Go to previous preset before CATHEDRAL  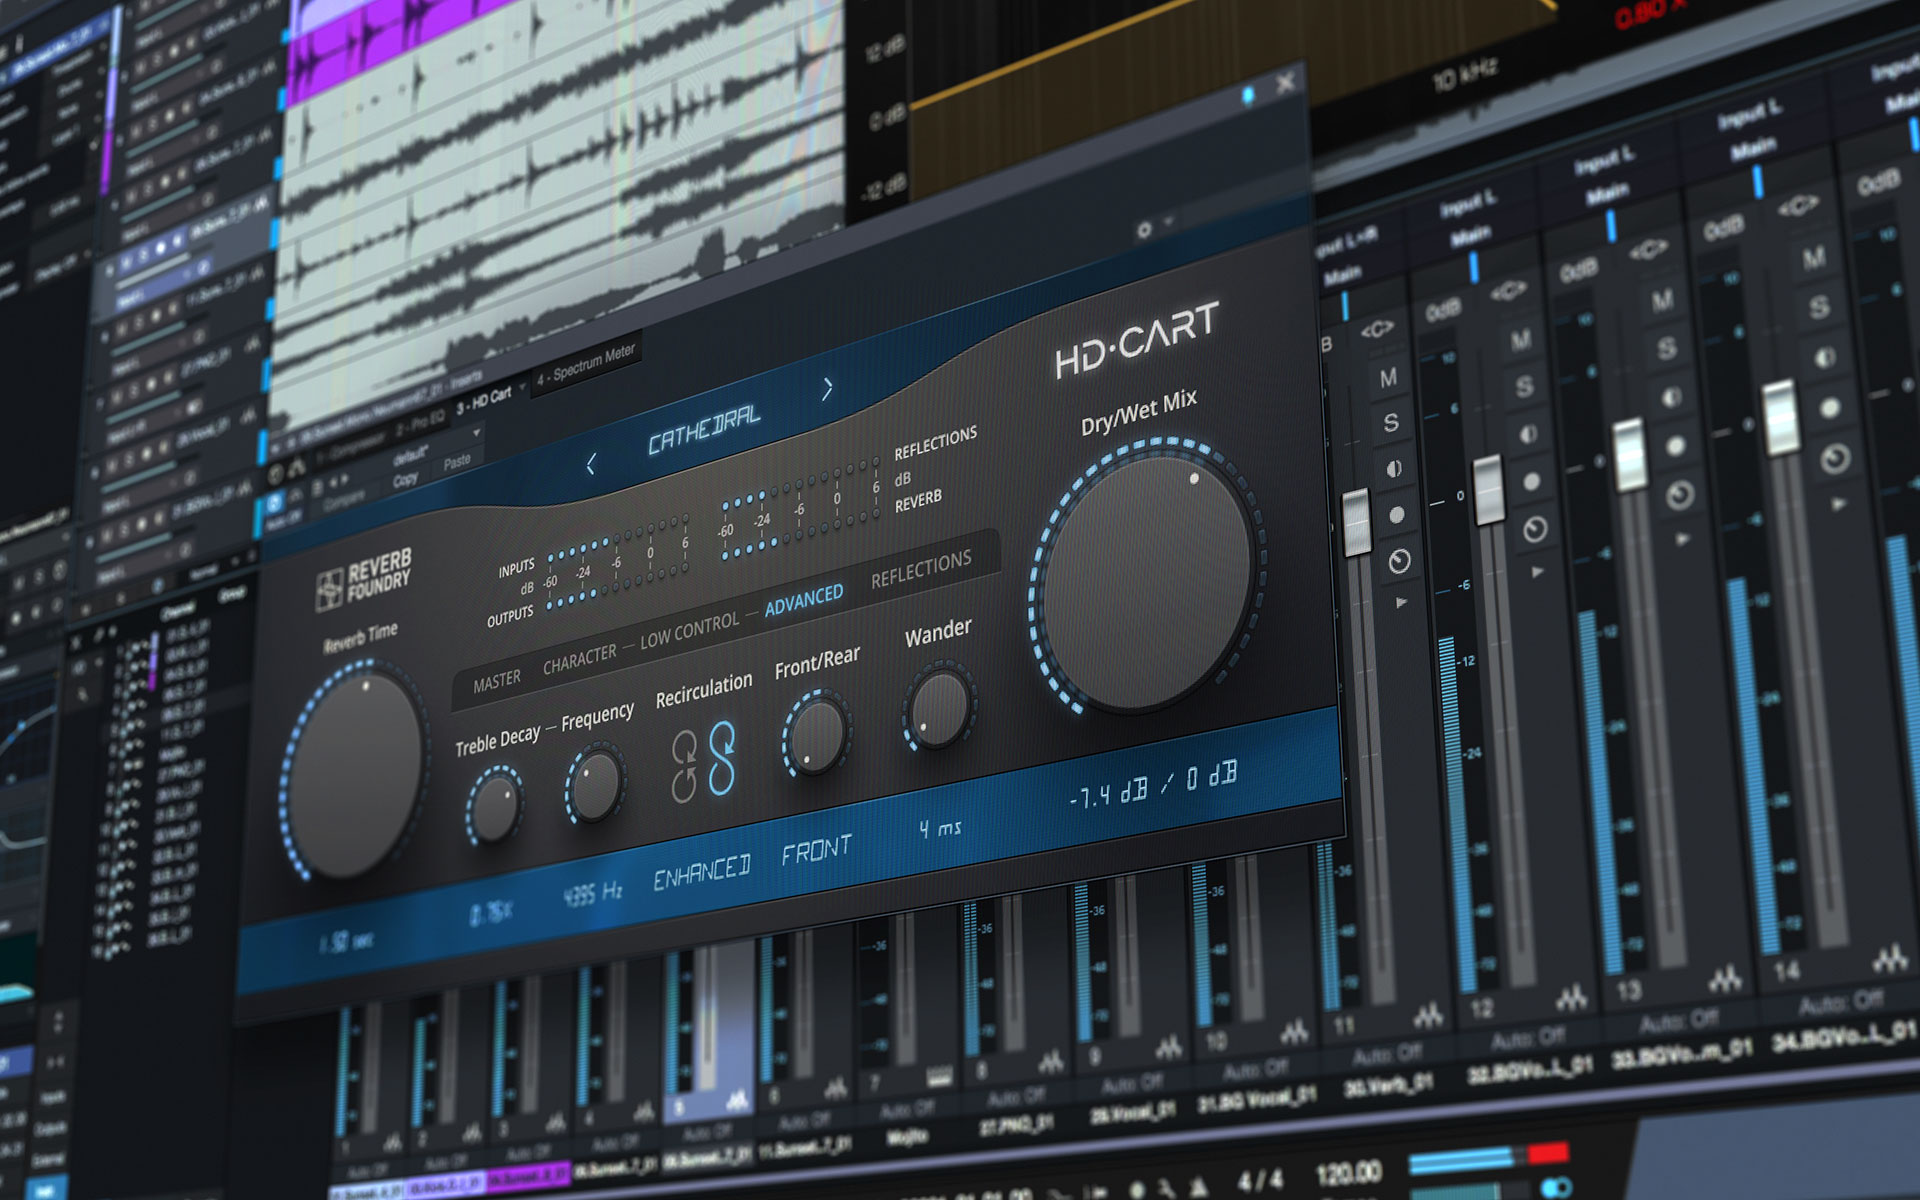click(591, 464)
